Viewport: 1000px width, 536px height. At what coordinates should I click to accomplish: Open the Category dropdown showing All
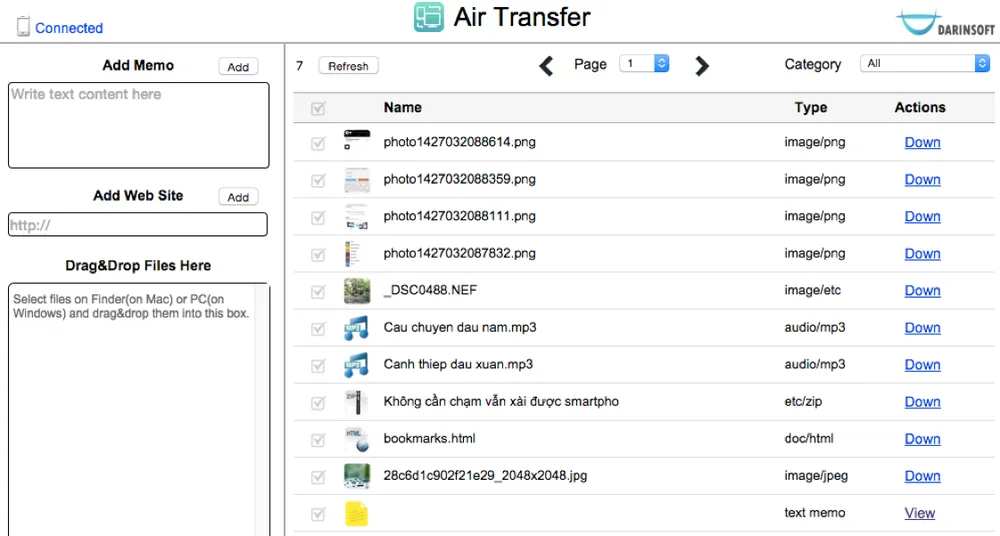pyautogui.click(x=925, y=63)
